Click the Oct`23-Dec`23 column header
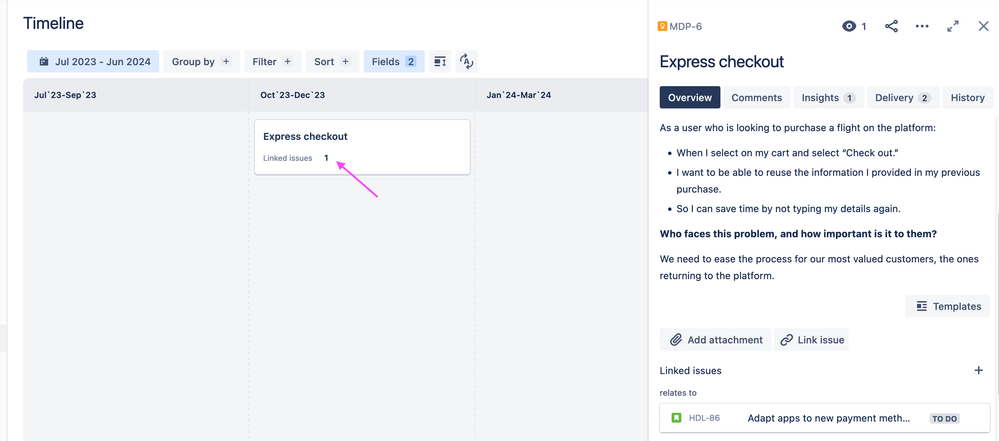This screenshot has width=999, height=441. click(292, 95)
